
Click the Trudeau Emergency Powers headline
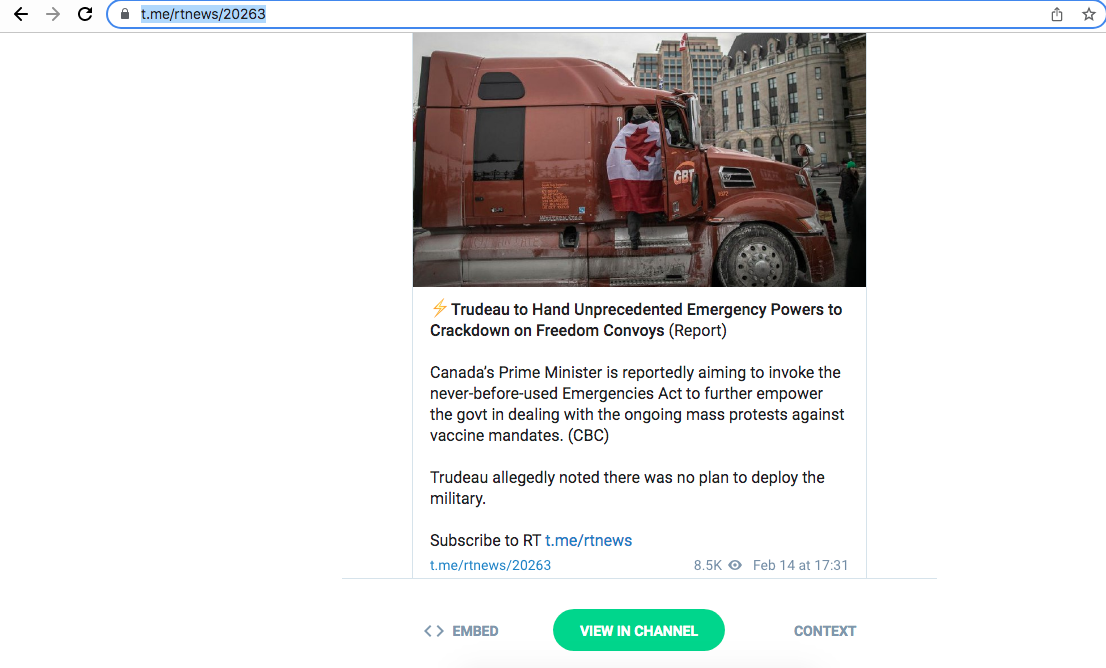point(636,320)
